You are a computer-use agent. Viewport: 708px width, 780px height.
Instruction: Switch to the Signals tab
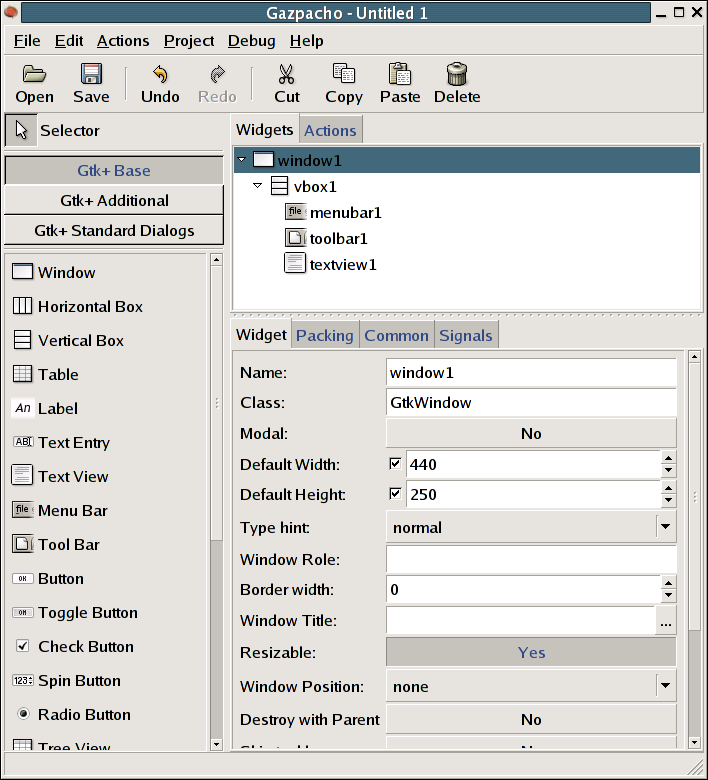465,335
